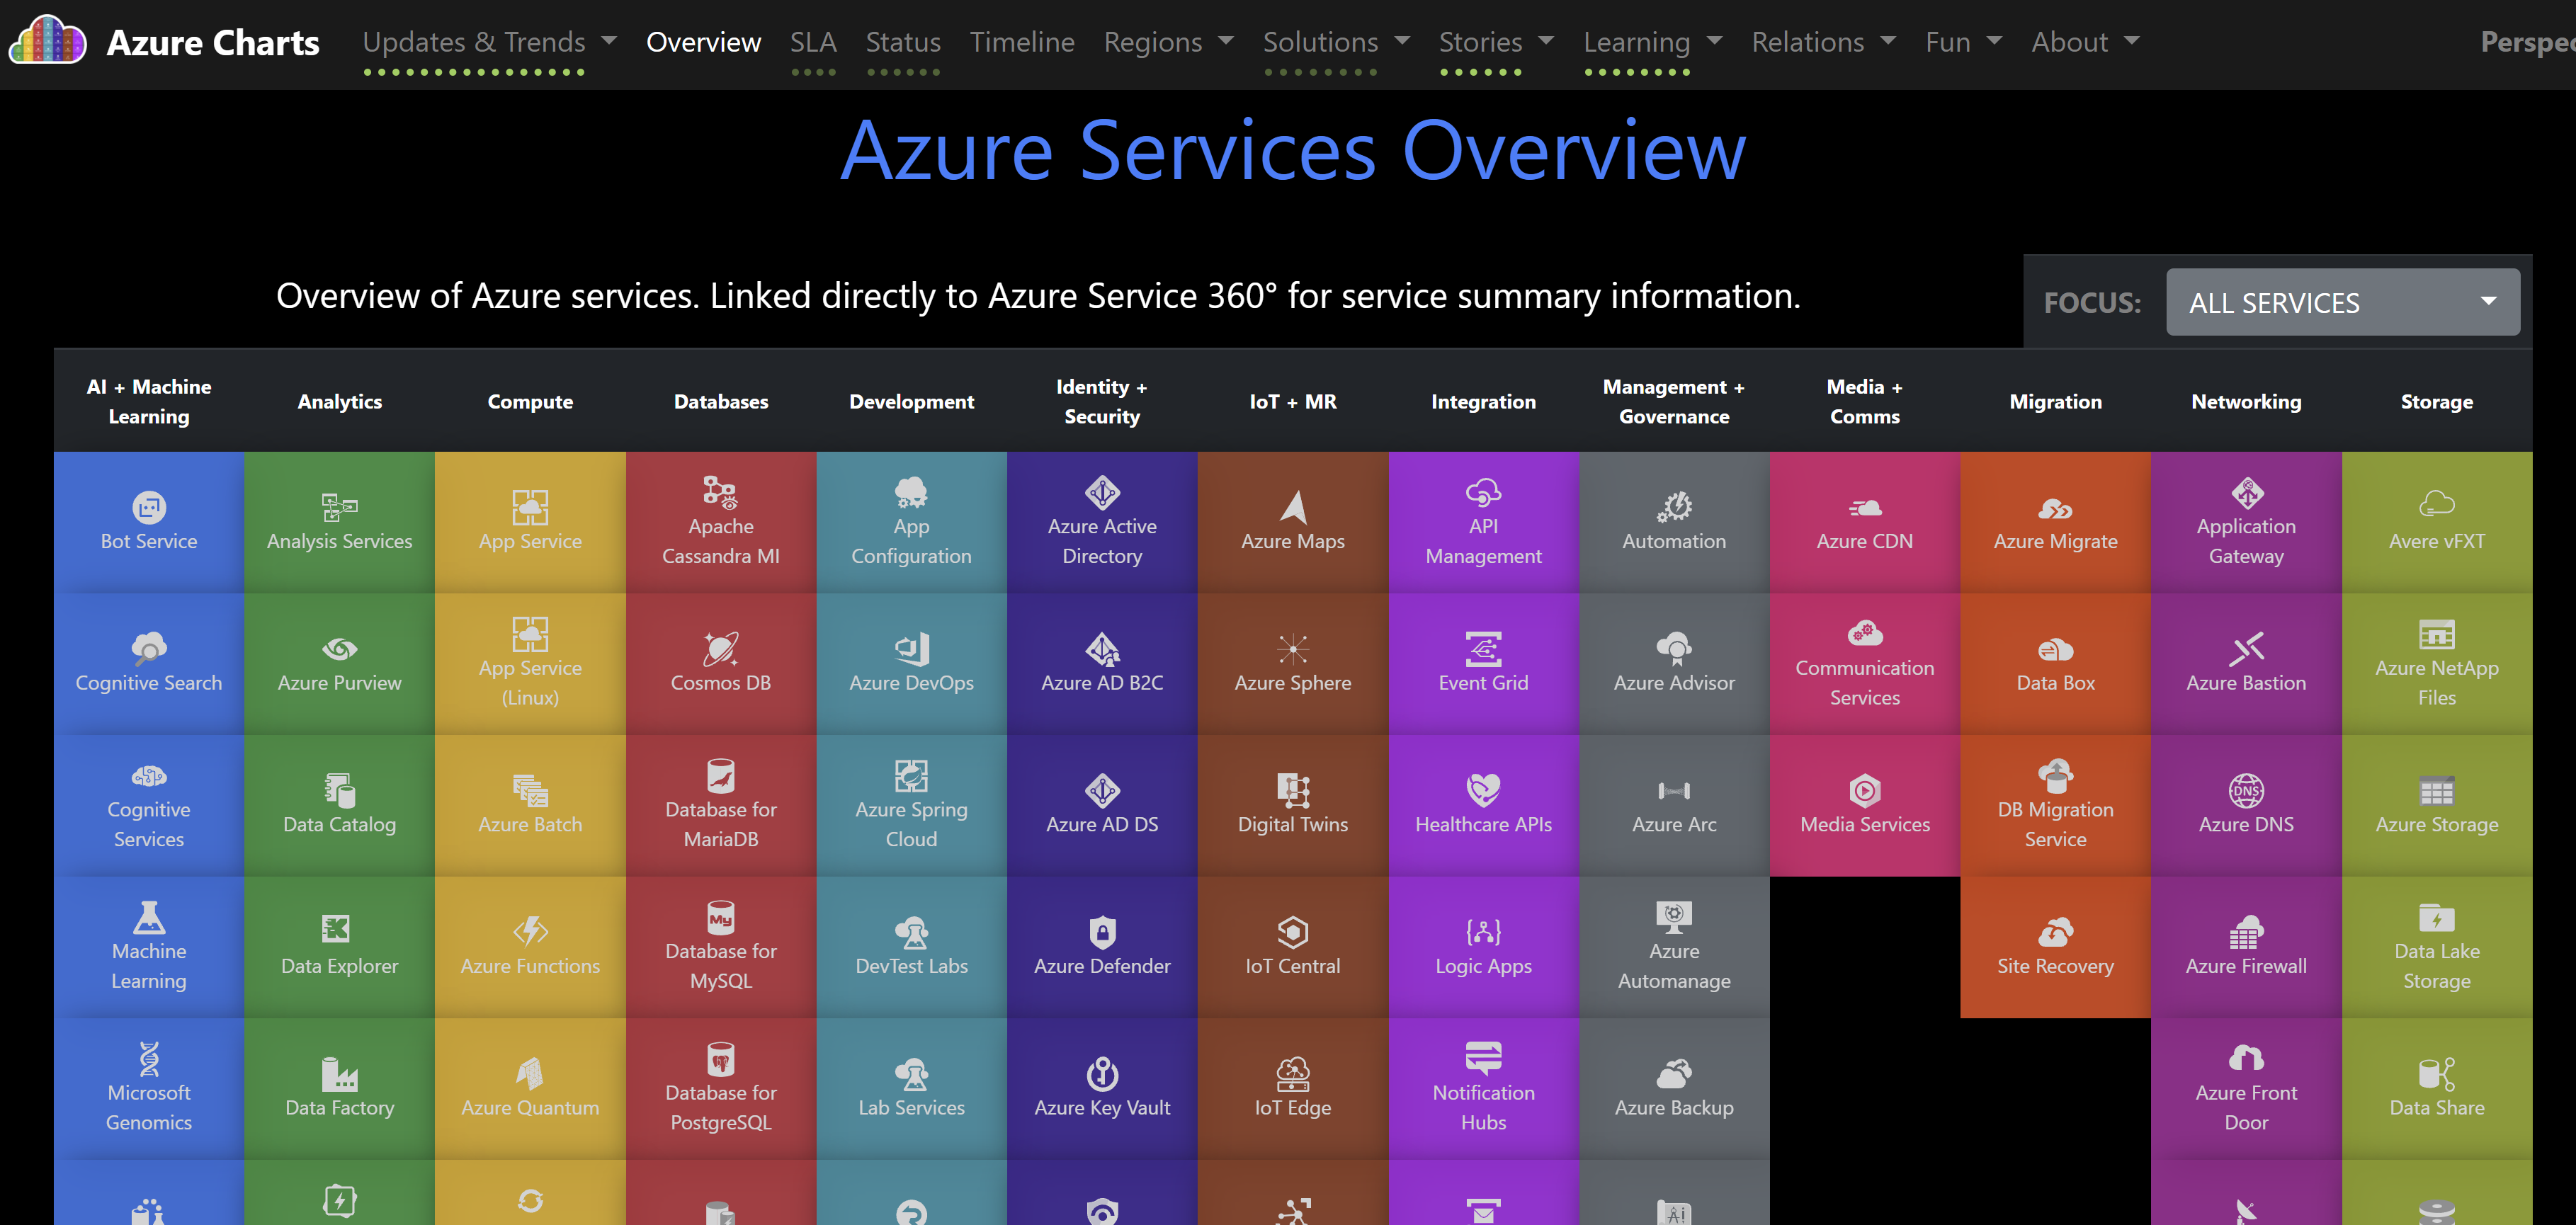Switch to the Timeline page
Viewport: 2576px width, 1225px height.
coord(1021,41)
